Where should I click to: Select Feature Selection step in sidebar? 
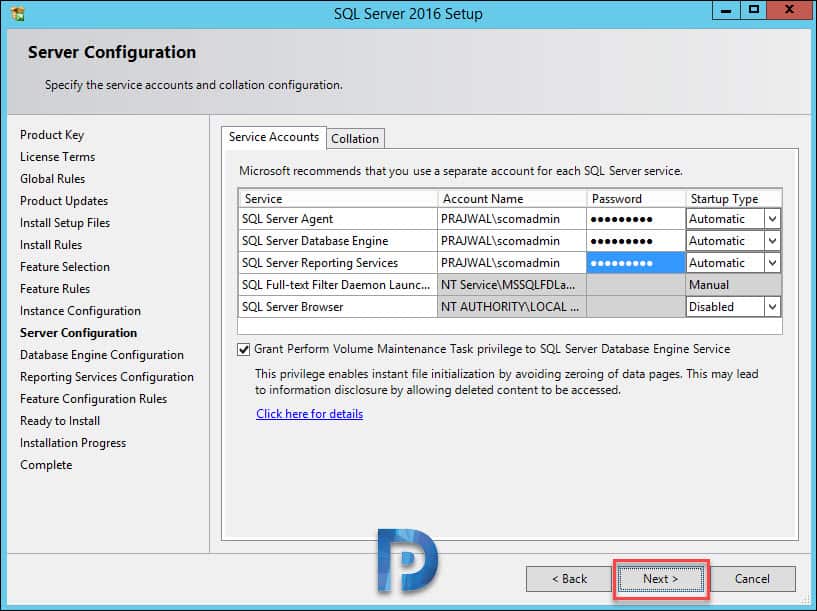(65, 267)
